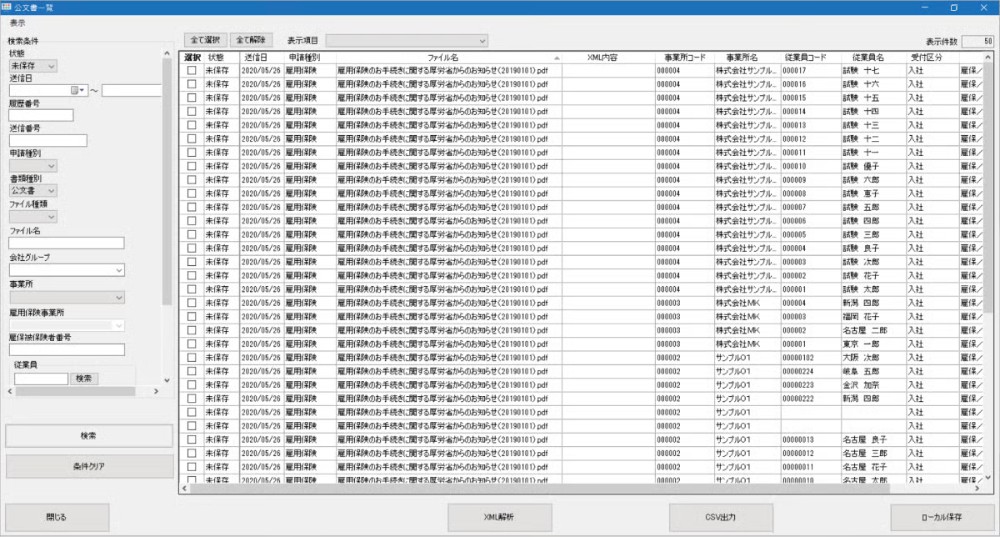Open the 表示 menu
Viewport: 1000px width, 537px height.
(x=18, y=22)
